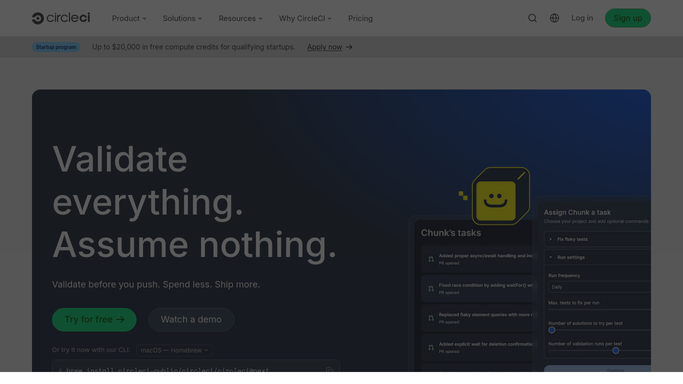The image size is (683, 384).
Task: Click the '$20,000 in free compute credits' text
Action: click(x=193, y=47)
